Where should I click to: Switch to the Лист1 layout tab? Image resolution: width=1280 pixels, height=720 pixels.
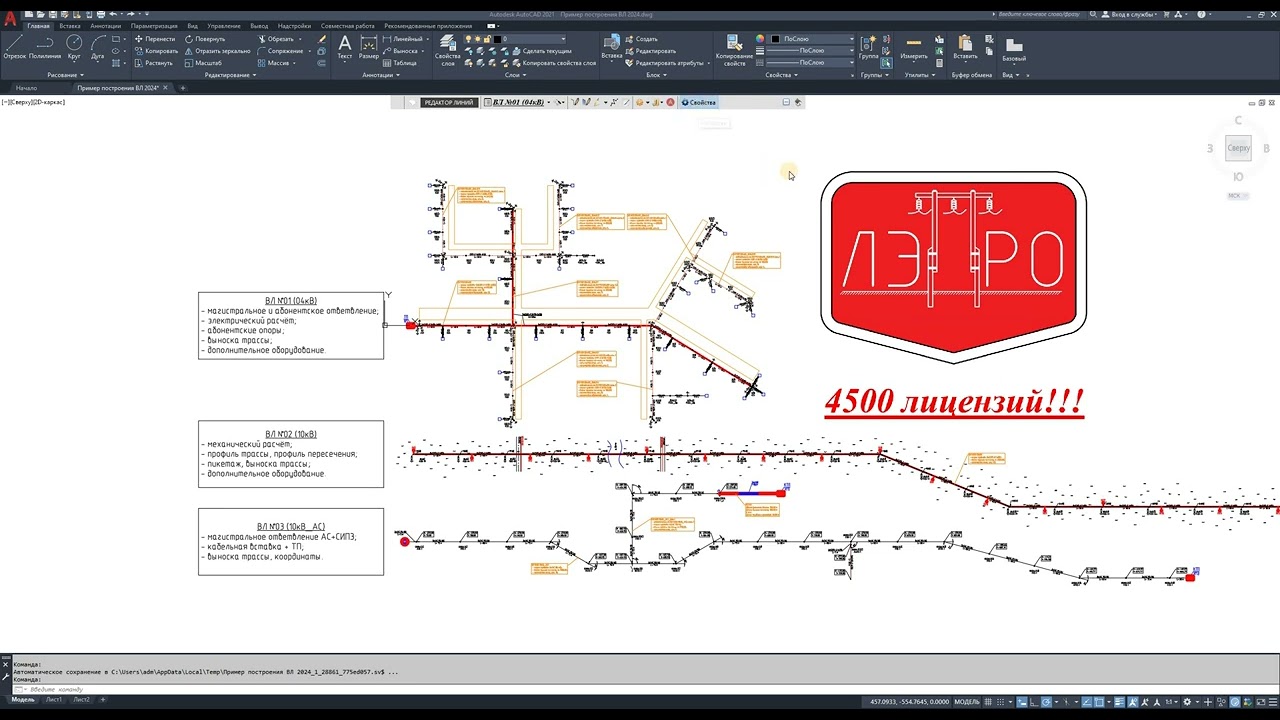click(53, 700)
